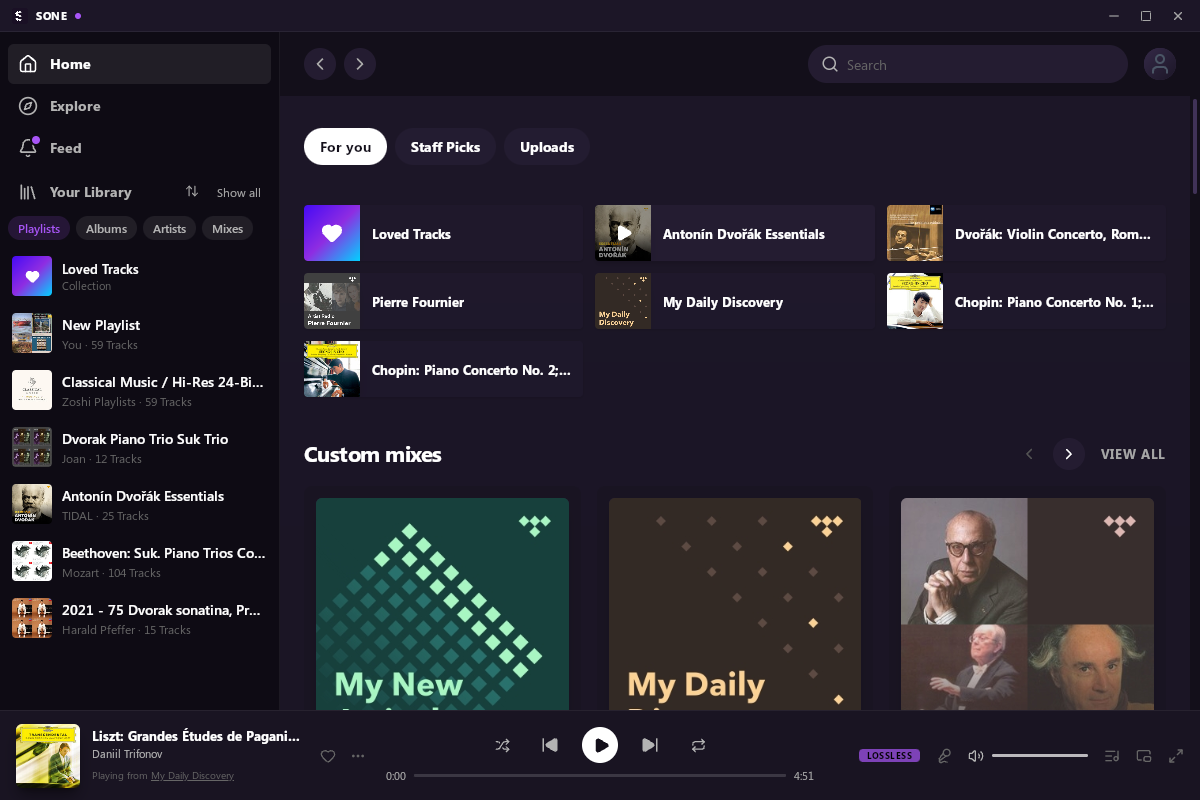The width and height of the screenshot is (1200, 800).
Task: Filter library by Artists
Action: (x=169, y=229)
